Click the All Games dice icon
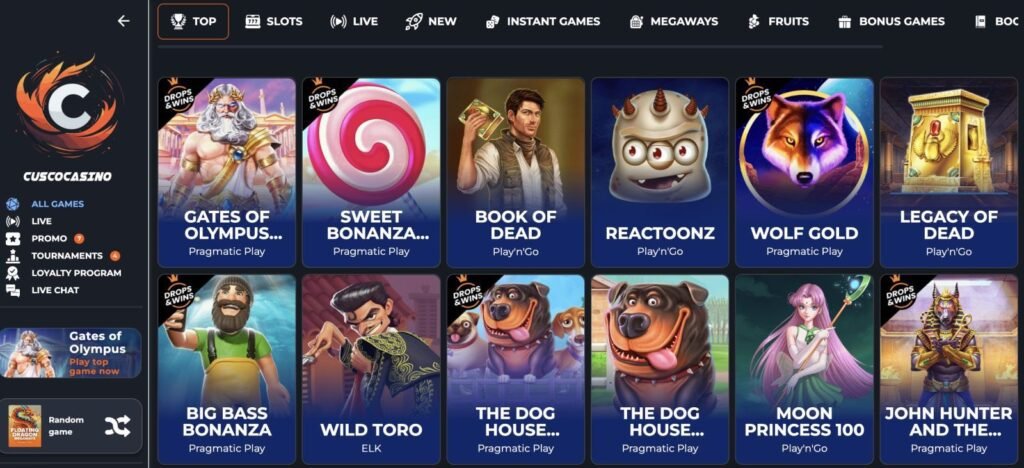Screen dimensions: 1024x468 point(12,204)
